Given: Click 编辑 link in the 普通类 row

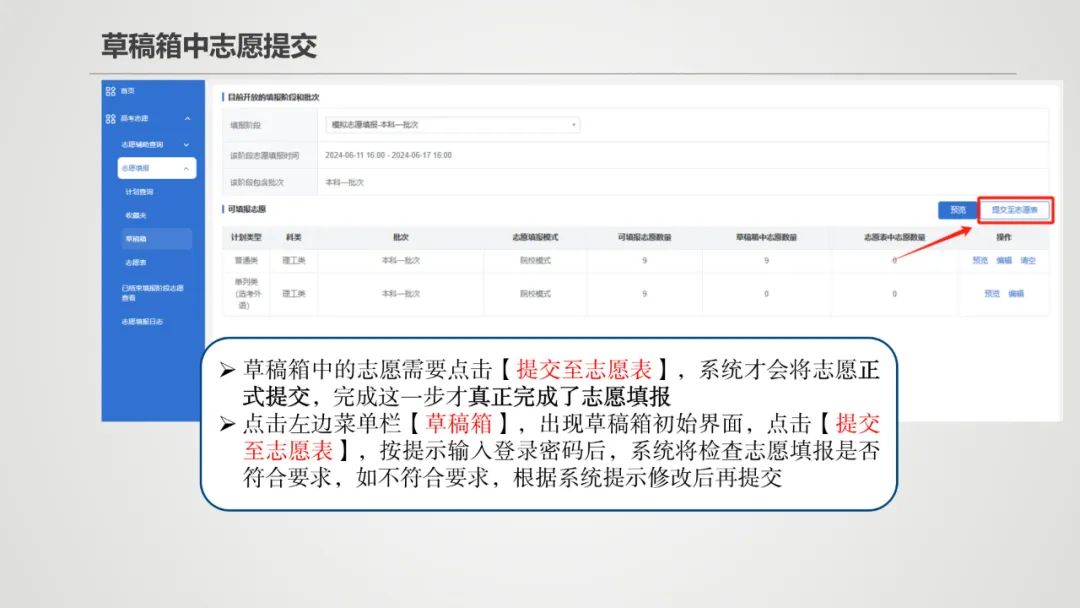Looking at the screenshot, I should coord(1004,261).
